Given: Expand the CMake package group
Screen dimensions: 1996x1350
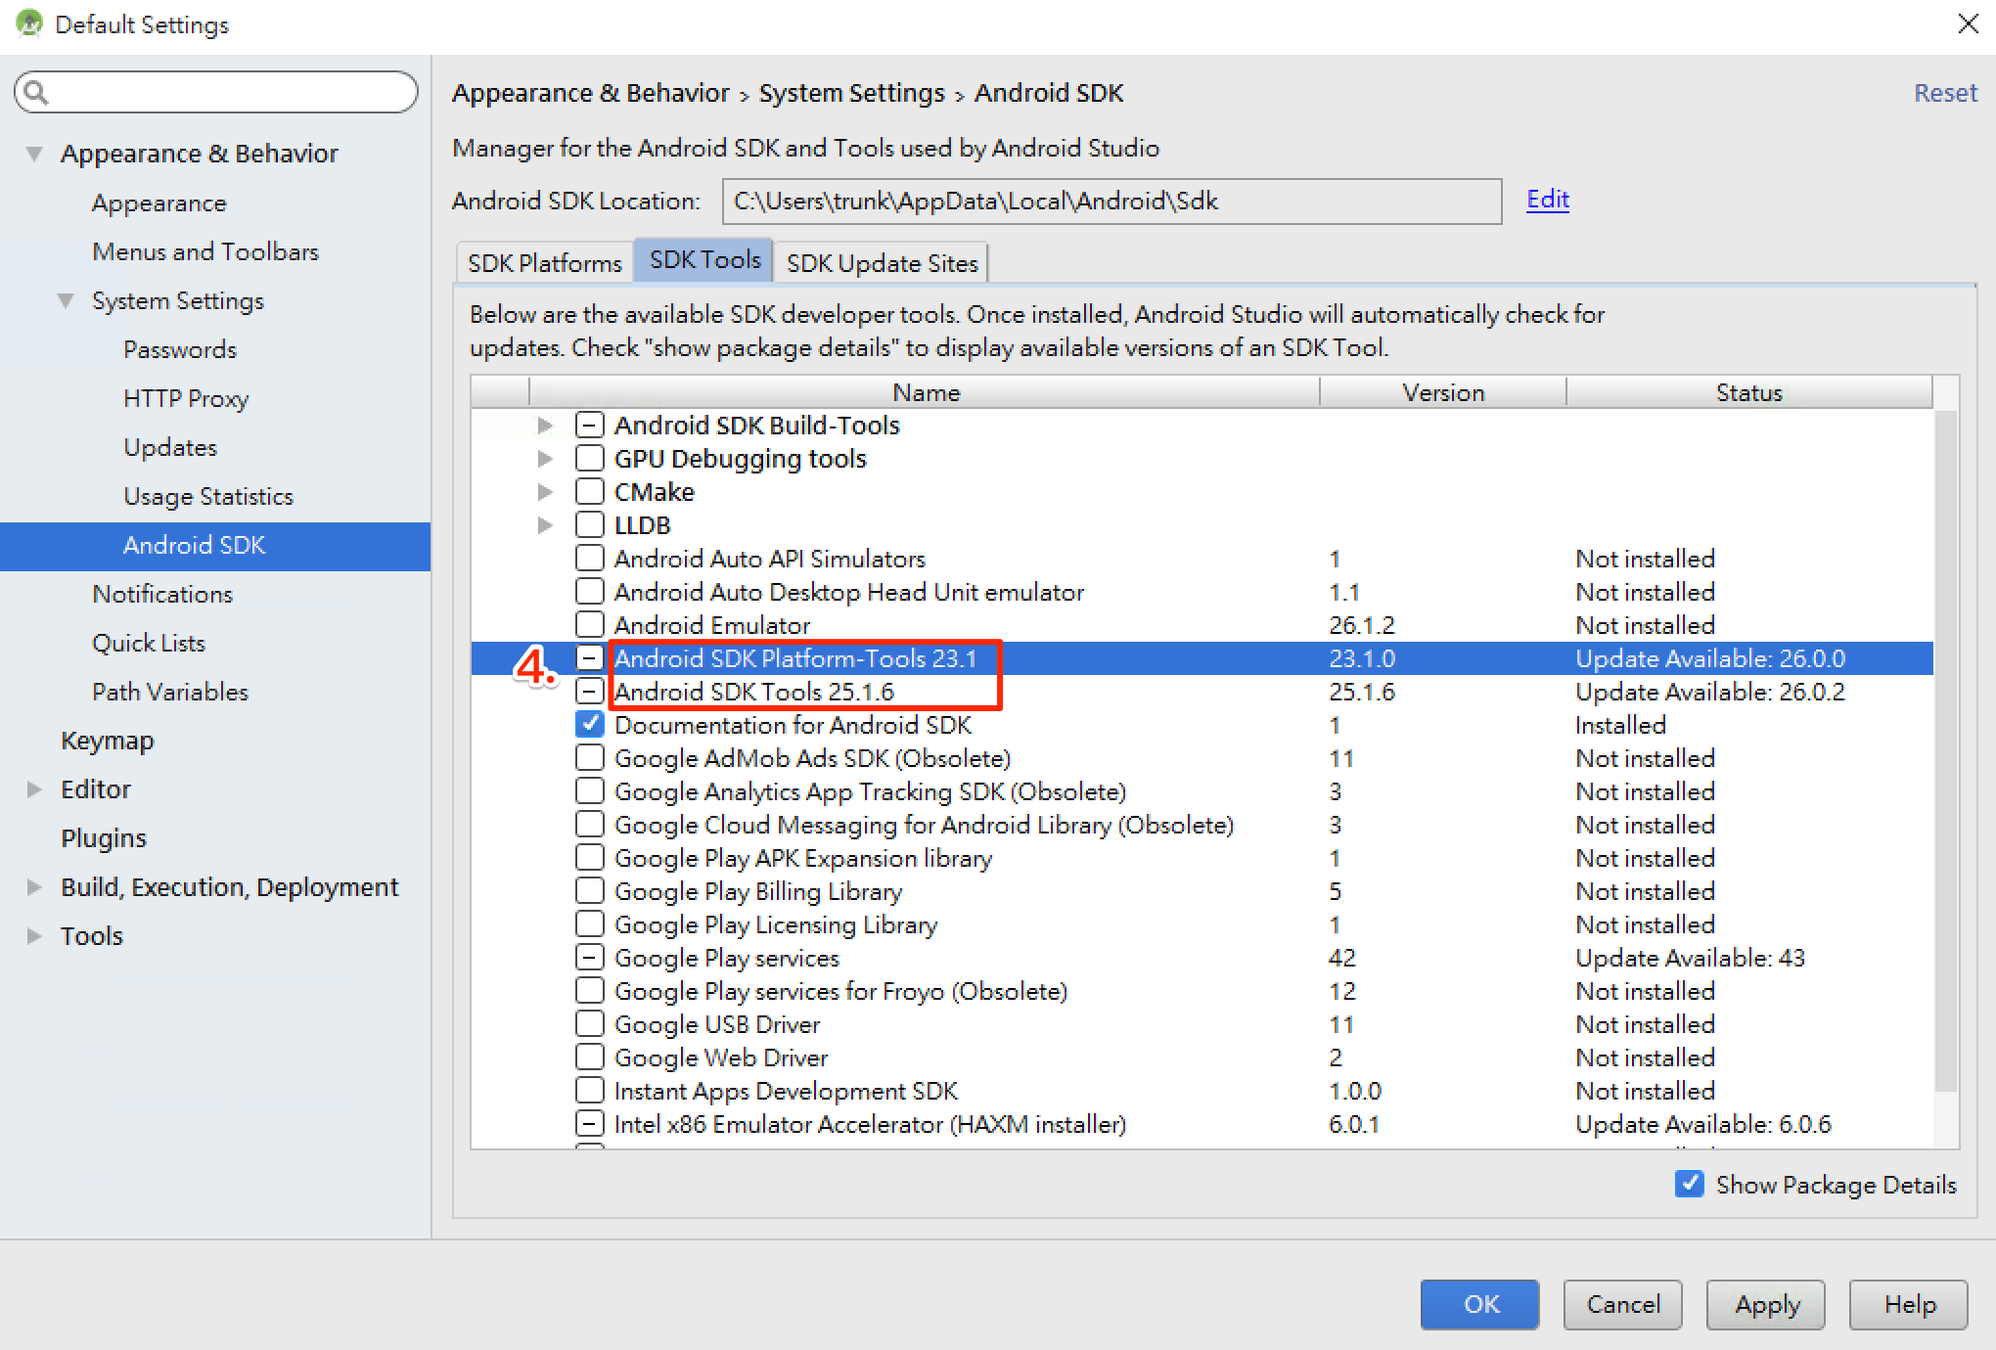Looking at the screenshot, I should coord(545,492).
